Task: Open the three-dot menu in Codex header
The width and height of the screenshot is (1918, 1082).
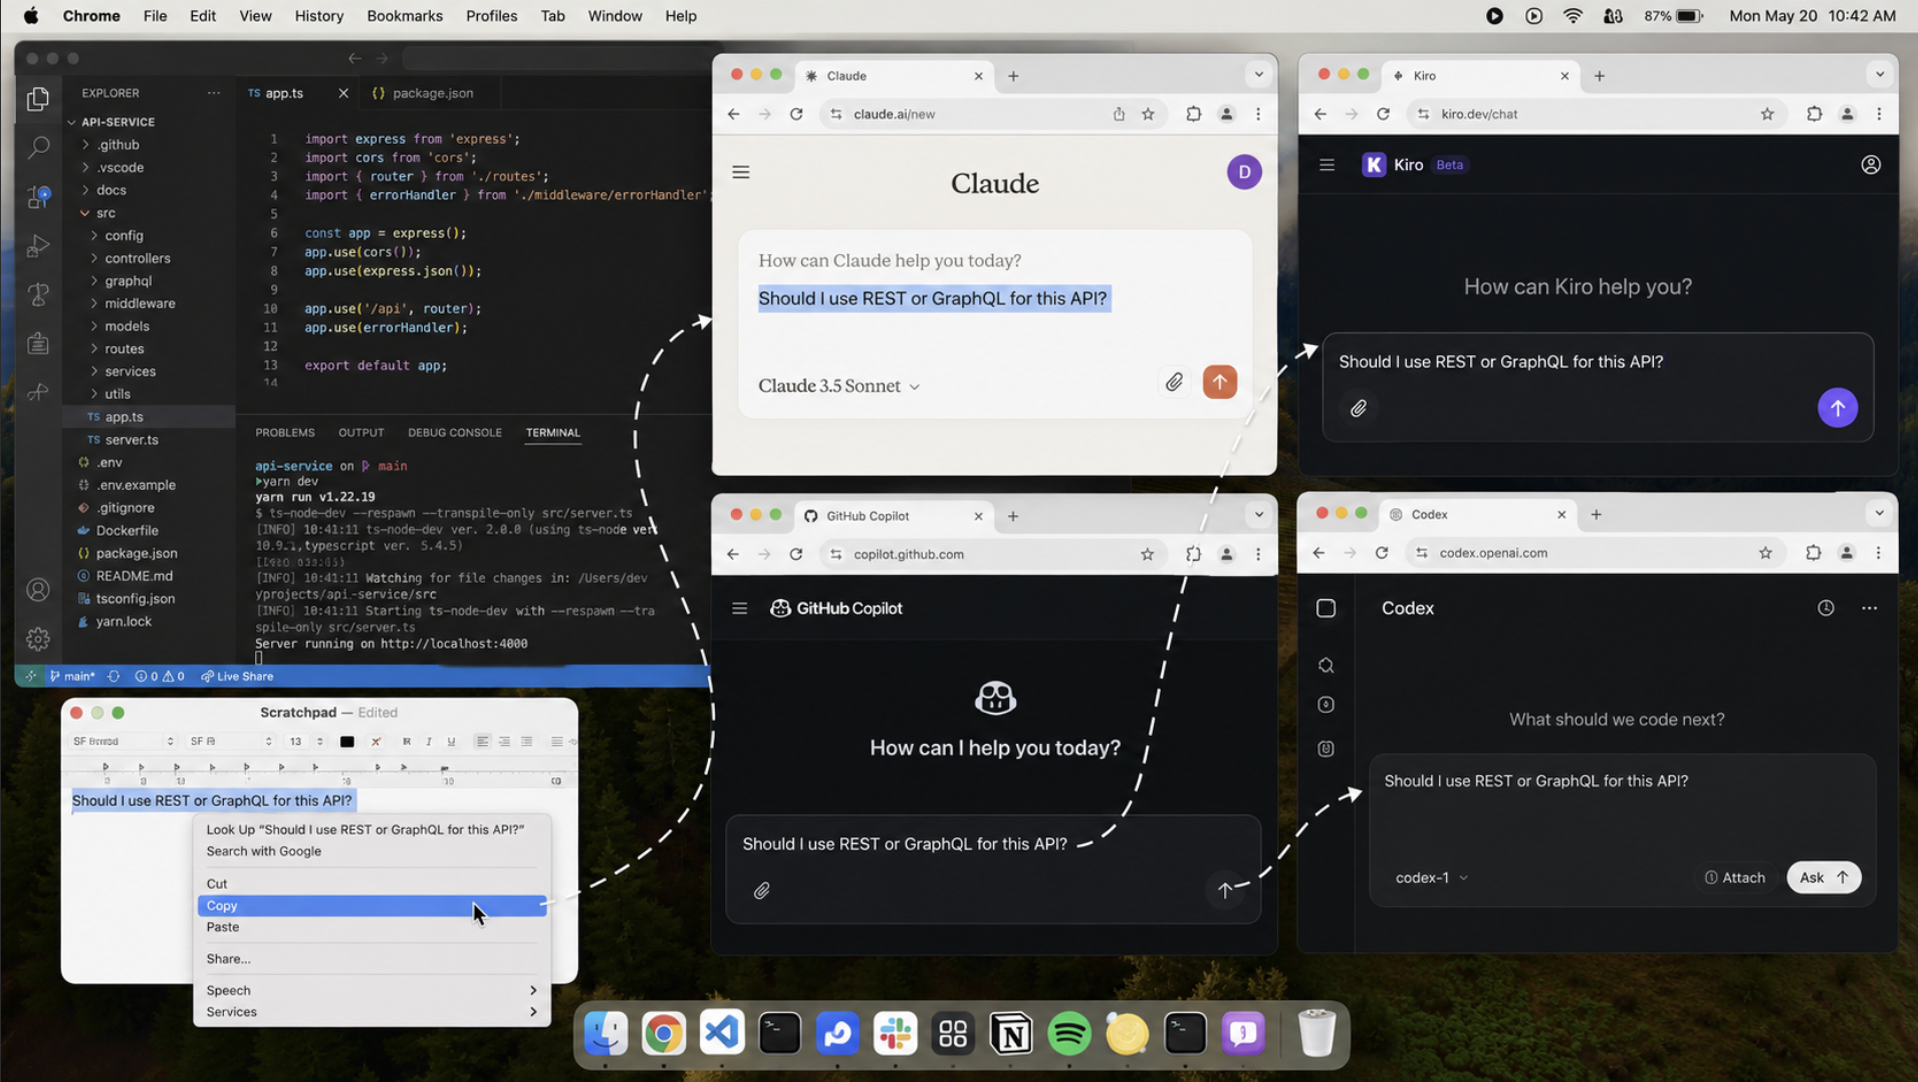Action: (x=1869, y=608)
